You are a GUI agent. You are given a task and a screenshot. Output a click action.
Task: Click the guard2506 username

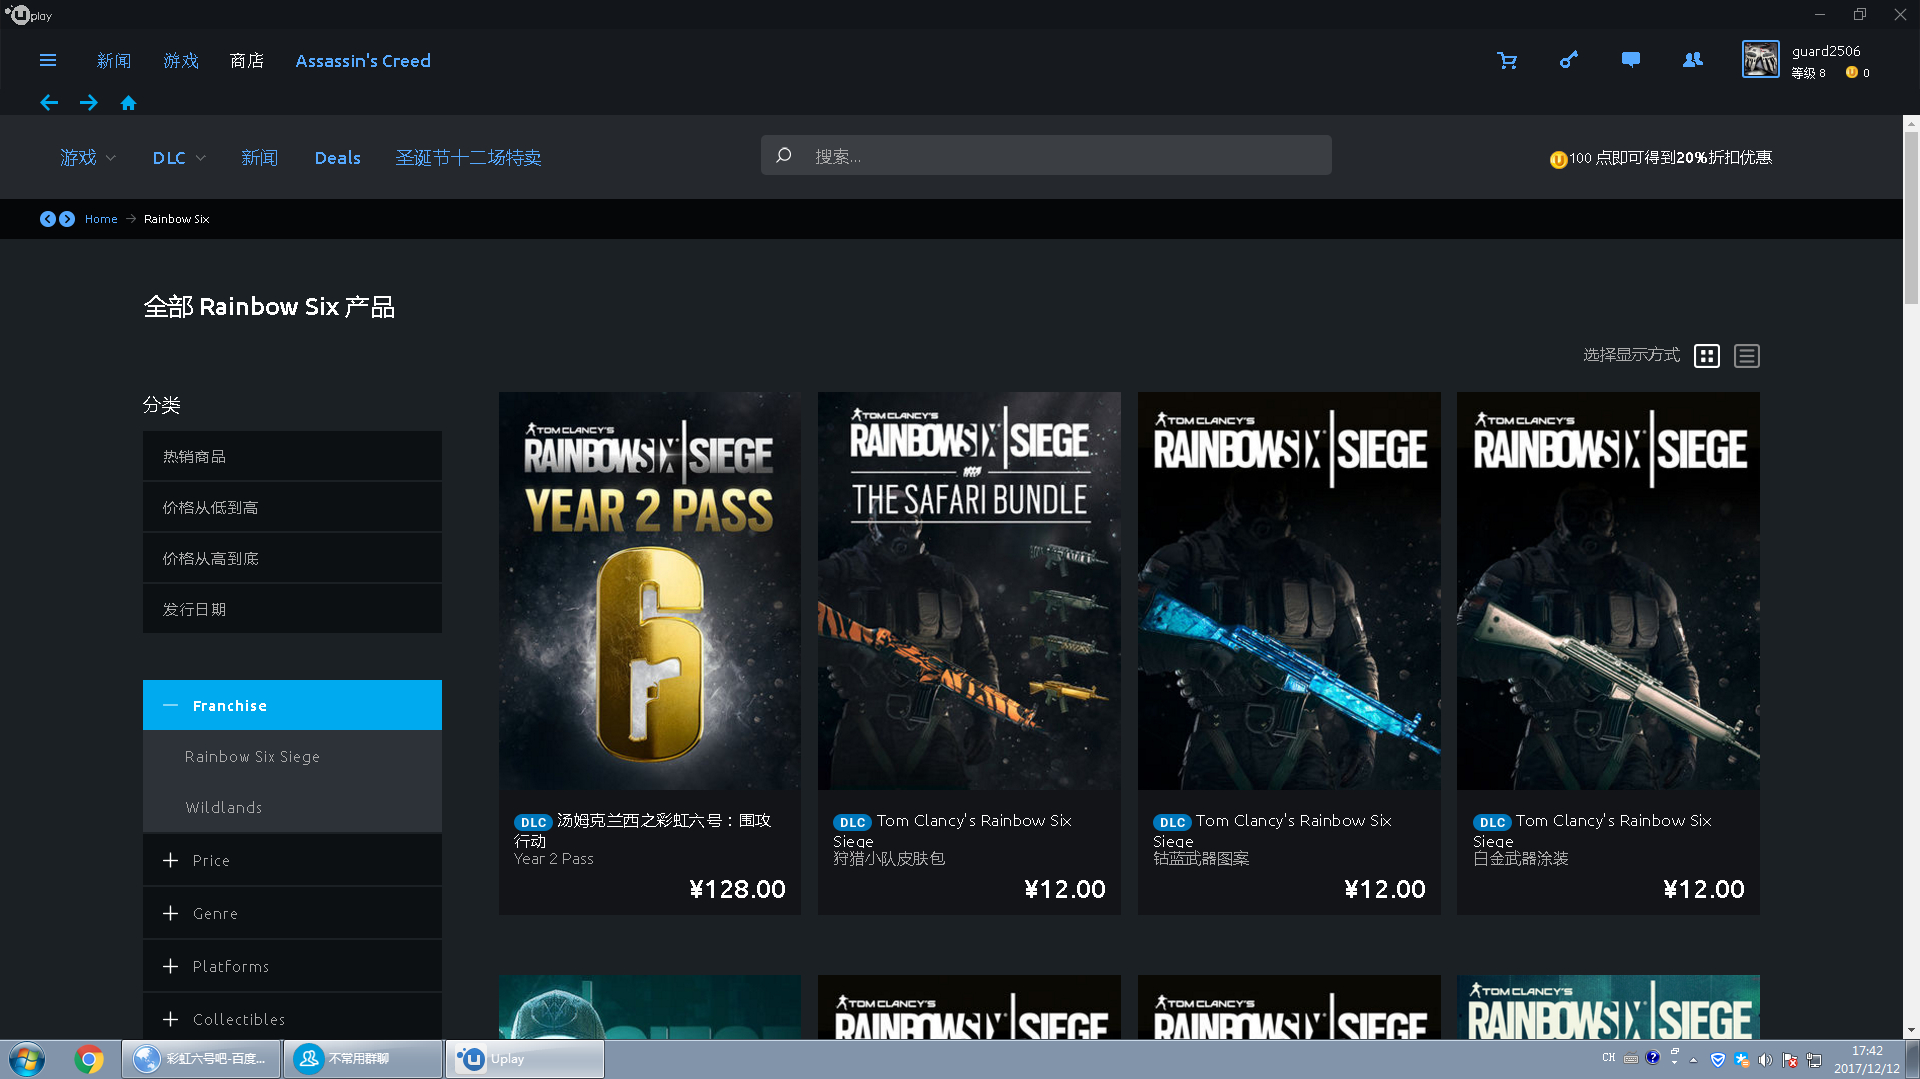click(1826, 51)
